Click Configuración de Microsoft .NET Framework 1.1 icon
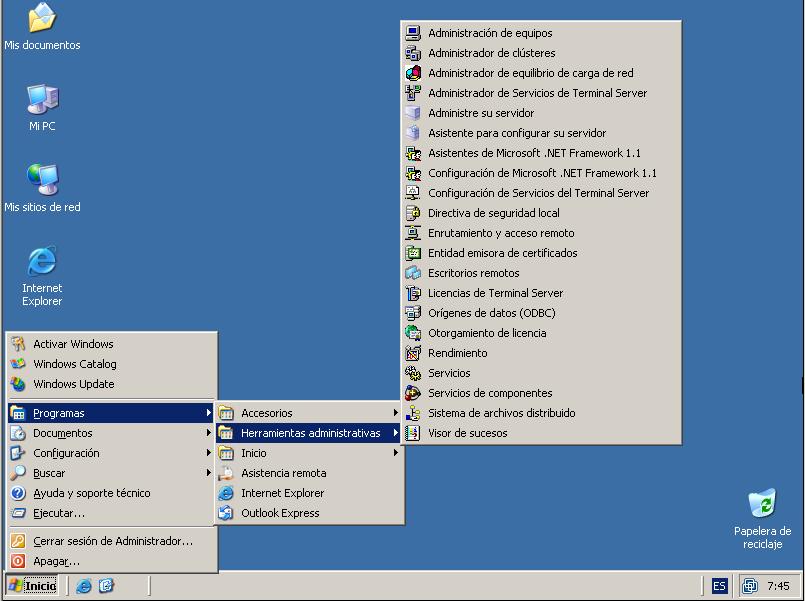Viewport: 805px width, 601px height. click(413, 173)
